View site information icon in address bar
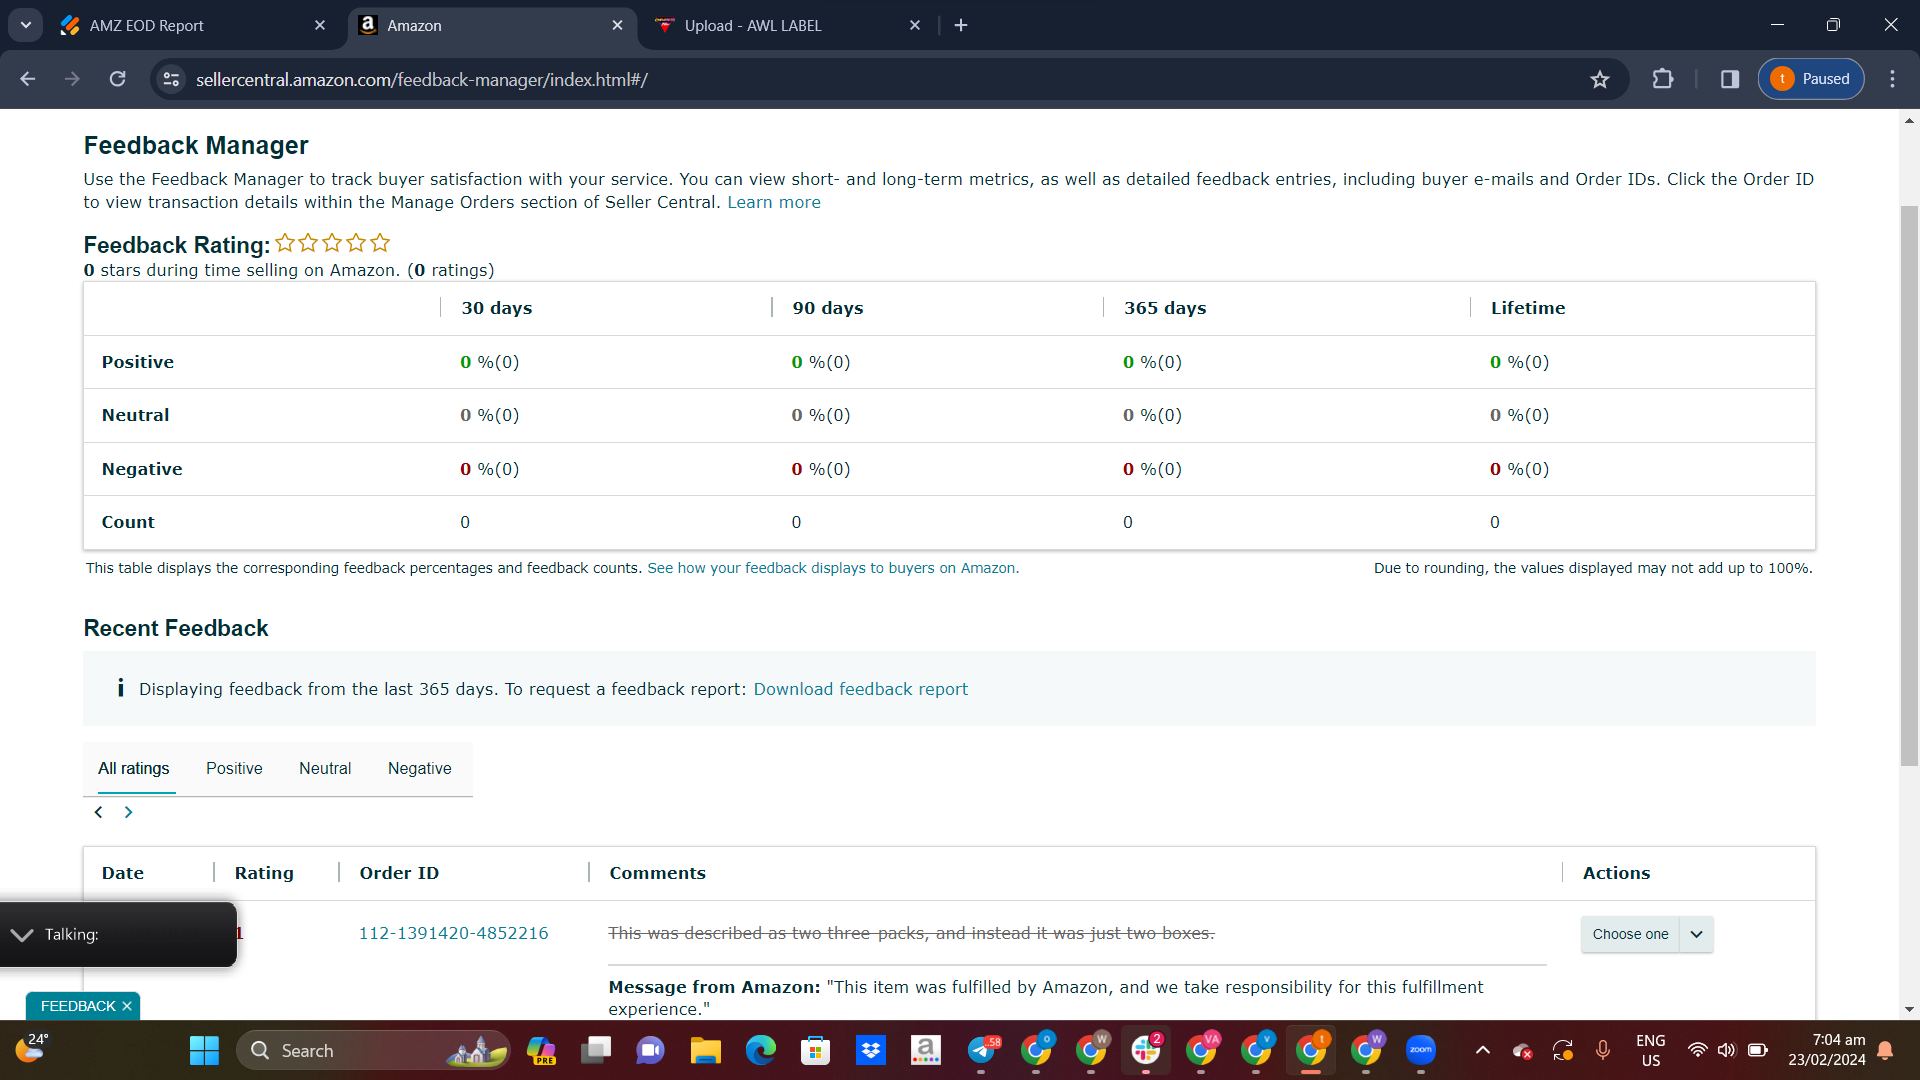The image size is (1920, 1080). (172, 79)
